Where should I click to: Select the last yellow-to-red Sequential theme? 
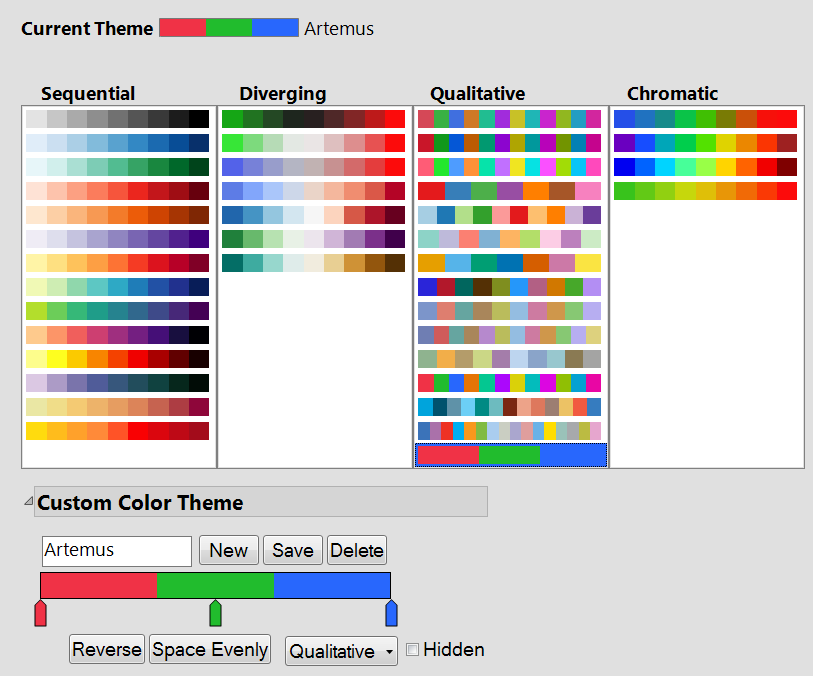point(118,431)
